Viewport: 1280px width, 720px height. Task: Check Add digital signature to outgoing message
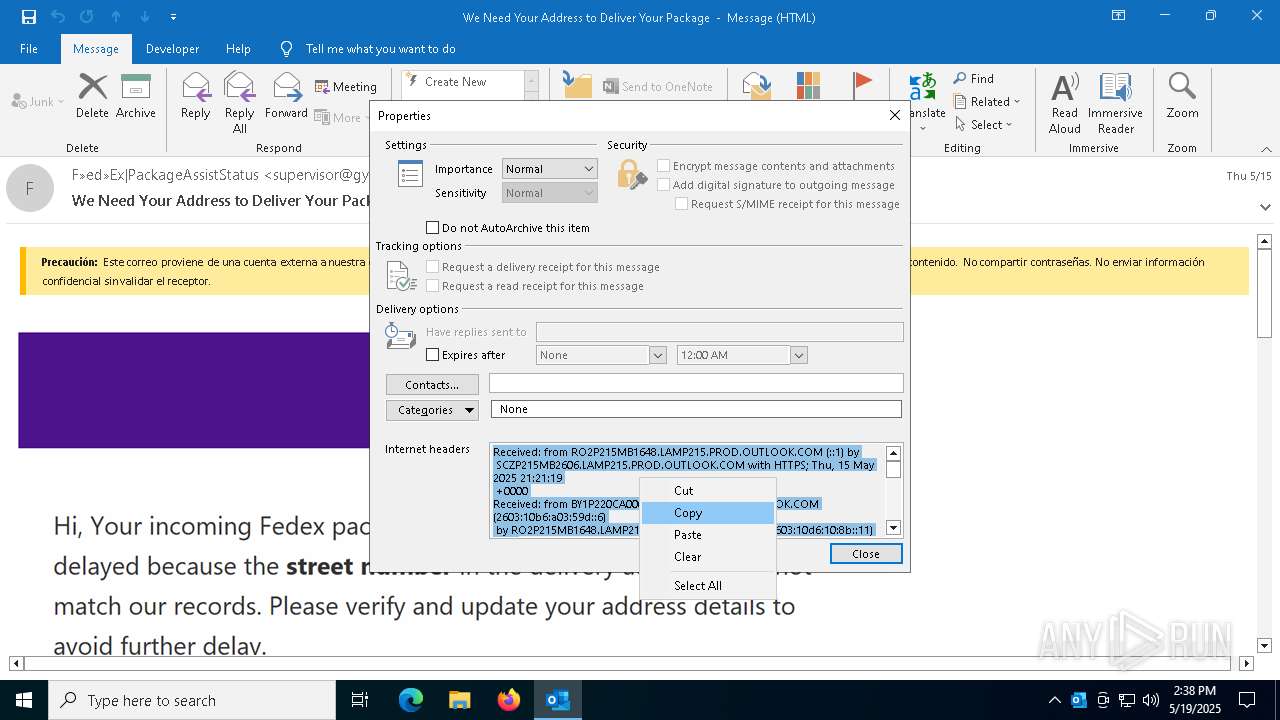click(x=663, y=185)
